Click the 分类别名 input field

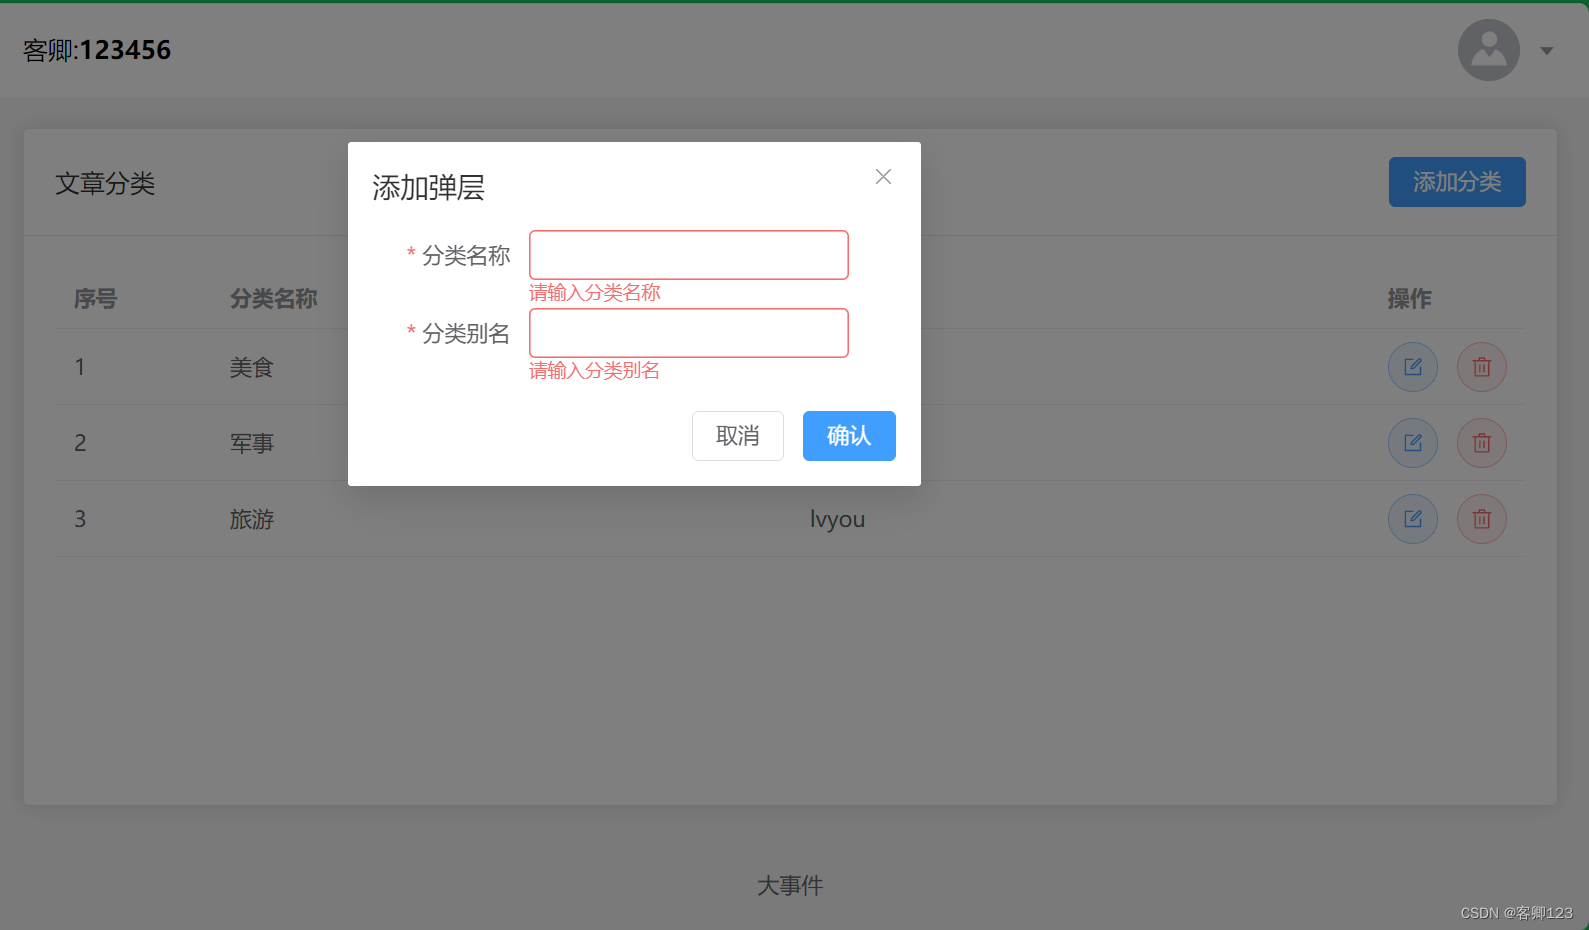tap(689, 333)
